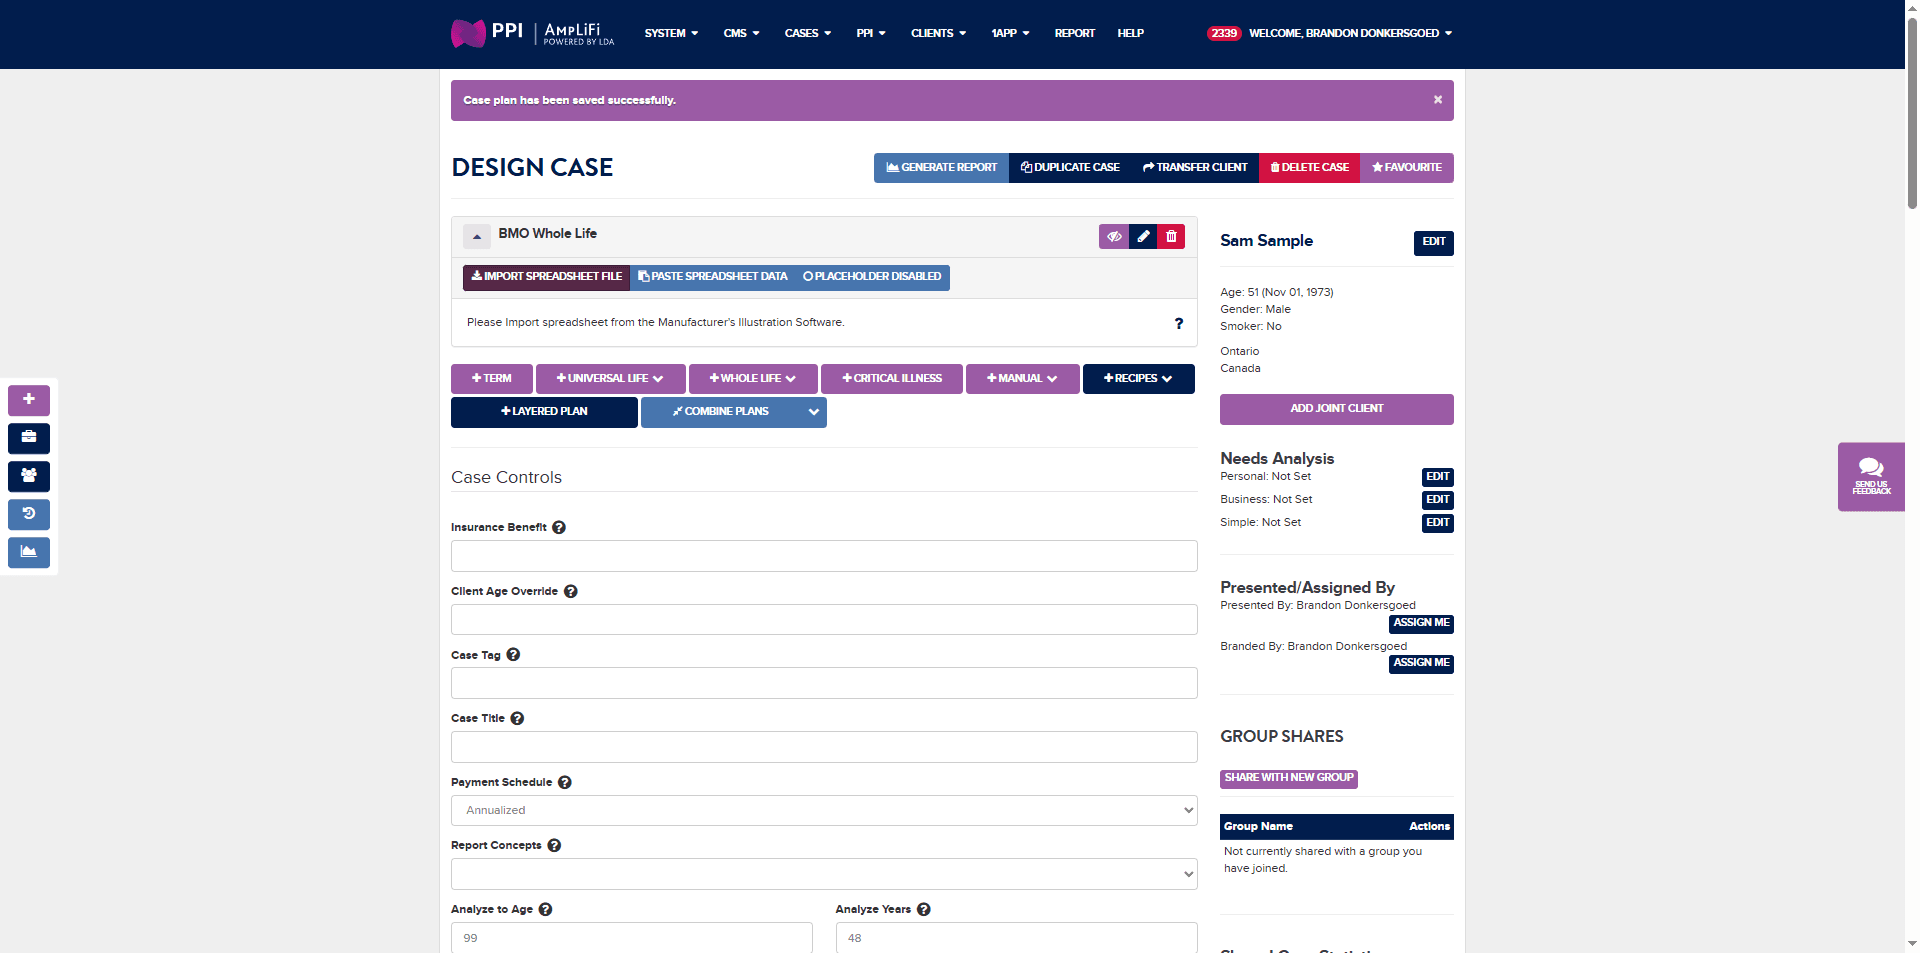Screen dimensions: 1920x953
Task: Click the plus icon in the left sidebar
Action: (x=29, y=400)
